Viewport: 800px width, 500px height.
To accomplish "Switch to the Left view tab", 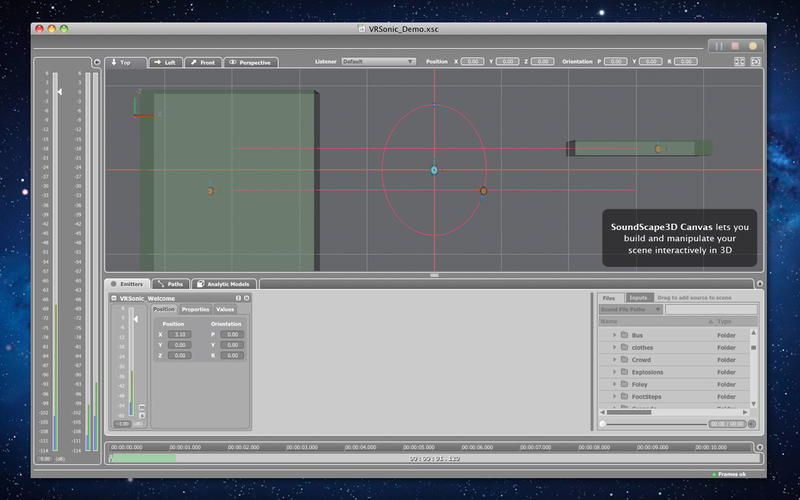I will tap(165, 62).
